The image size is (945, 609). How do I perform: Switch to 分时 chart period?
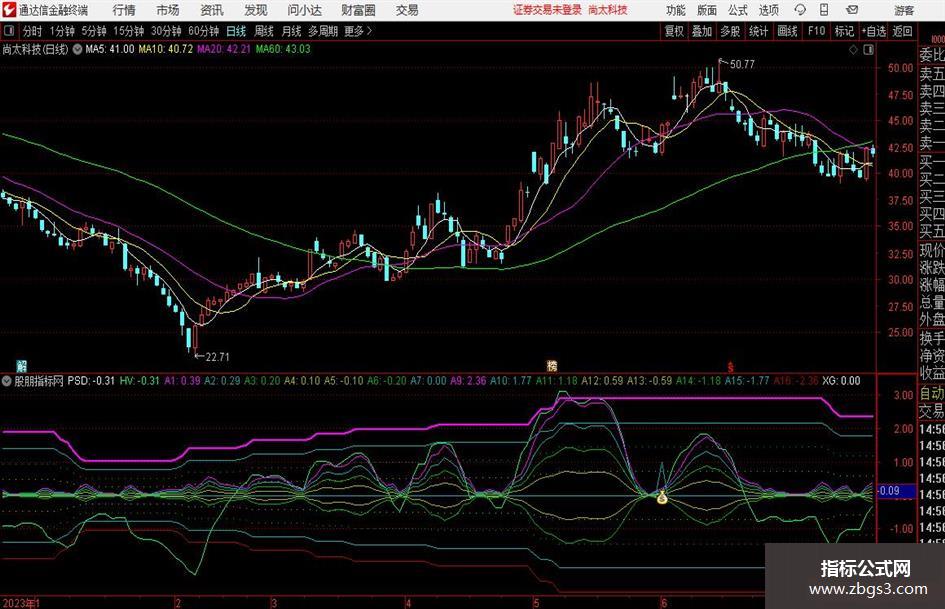32,31
